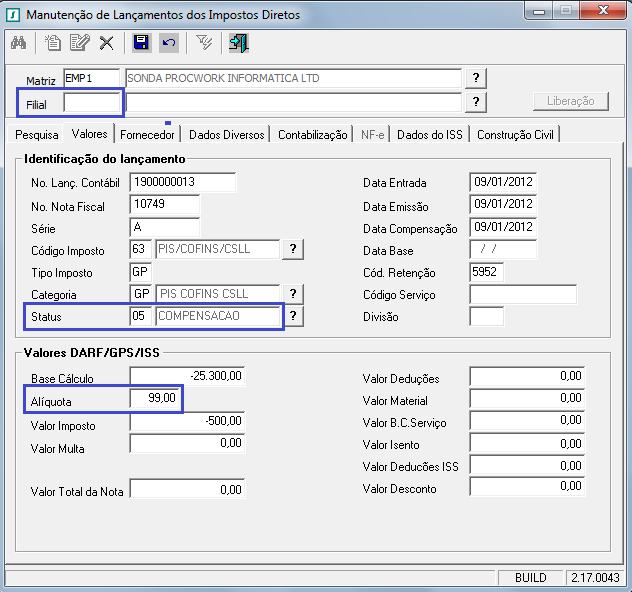
Task: Open lookup for Matriz field
Action: coord(476,78)
